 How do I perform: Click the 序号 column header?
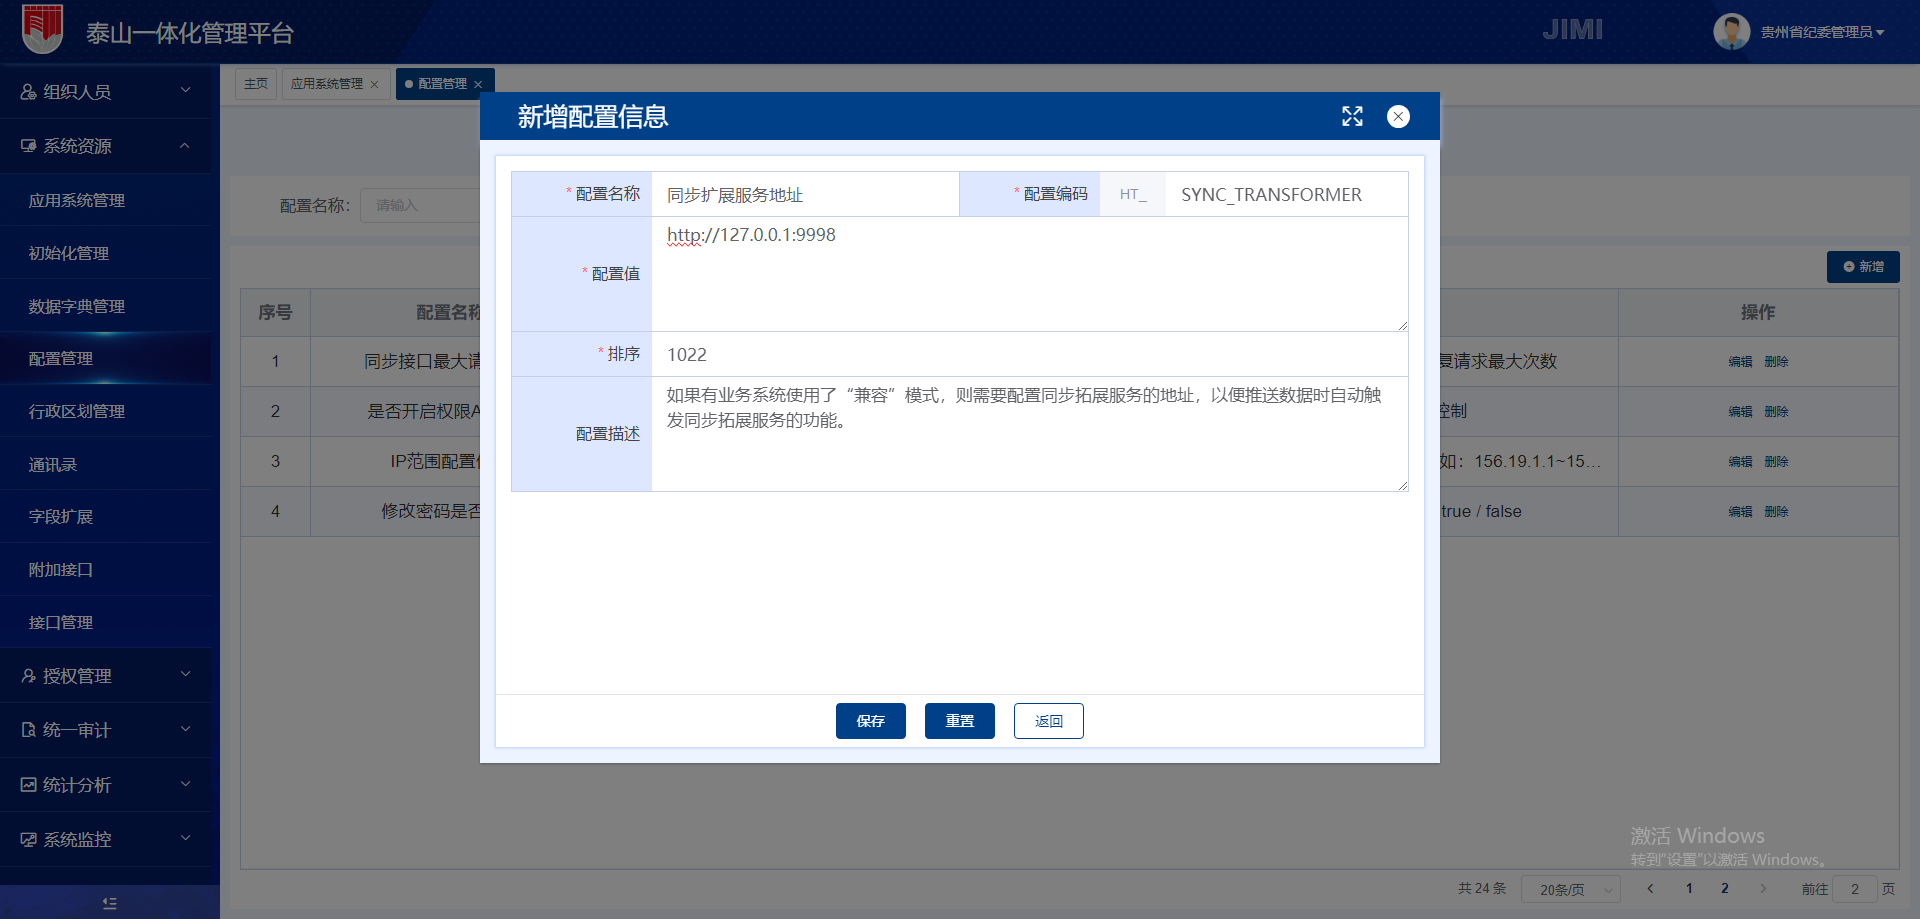[x=275, y=312]
